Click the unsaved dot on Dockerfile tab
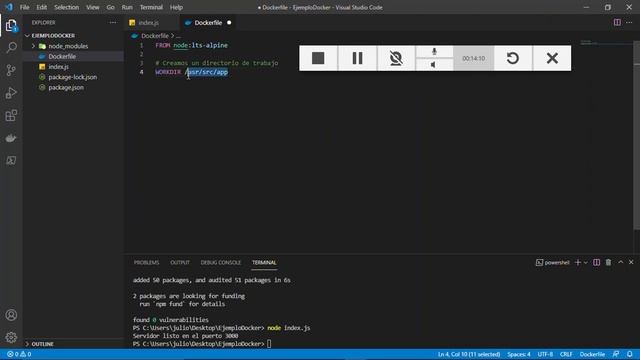Screen dimensions: 640x360 pyautogui.click(x=229, y=23)
